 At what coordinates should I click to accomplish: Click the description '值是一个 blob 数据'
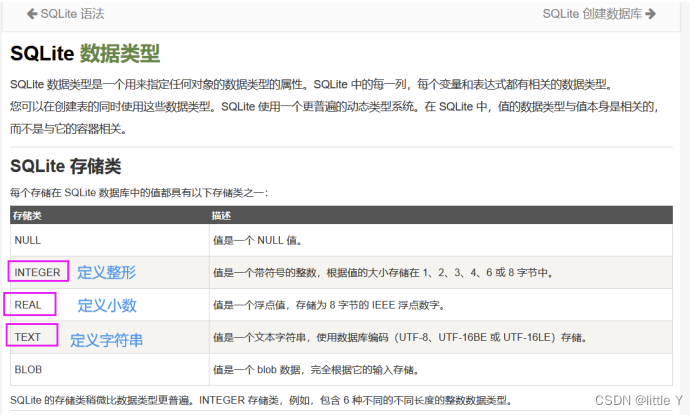(316, 370)
